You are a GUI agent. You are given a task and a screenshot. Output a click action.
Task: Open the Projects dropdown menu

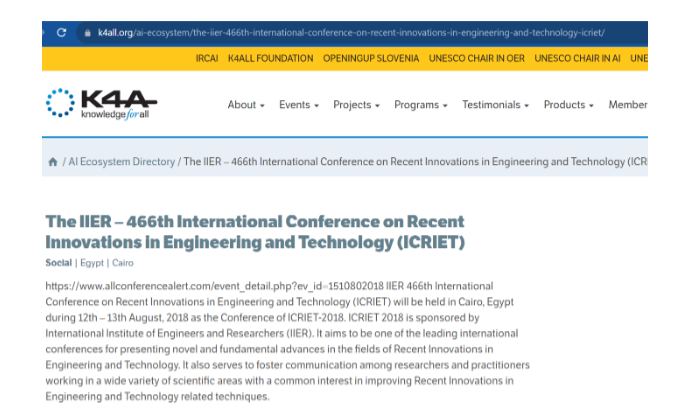(x=356, y=105)
